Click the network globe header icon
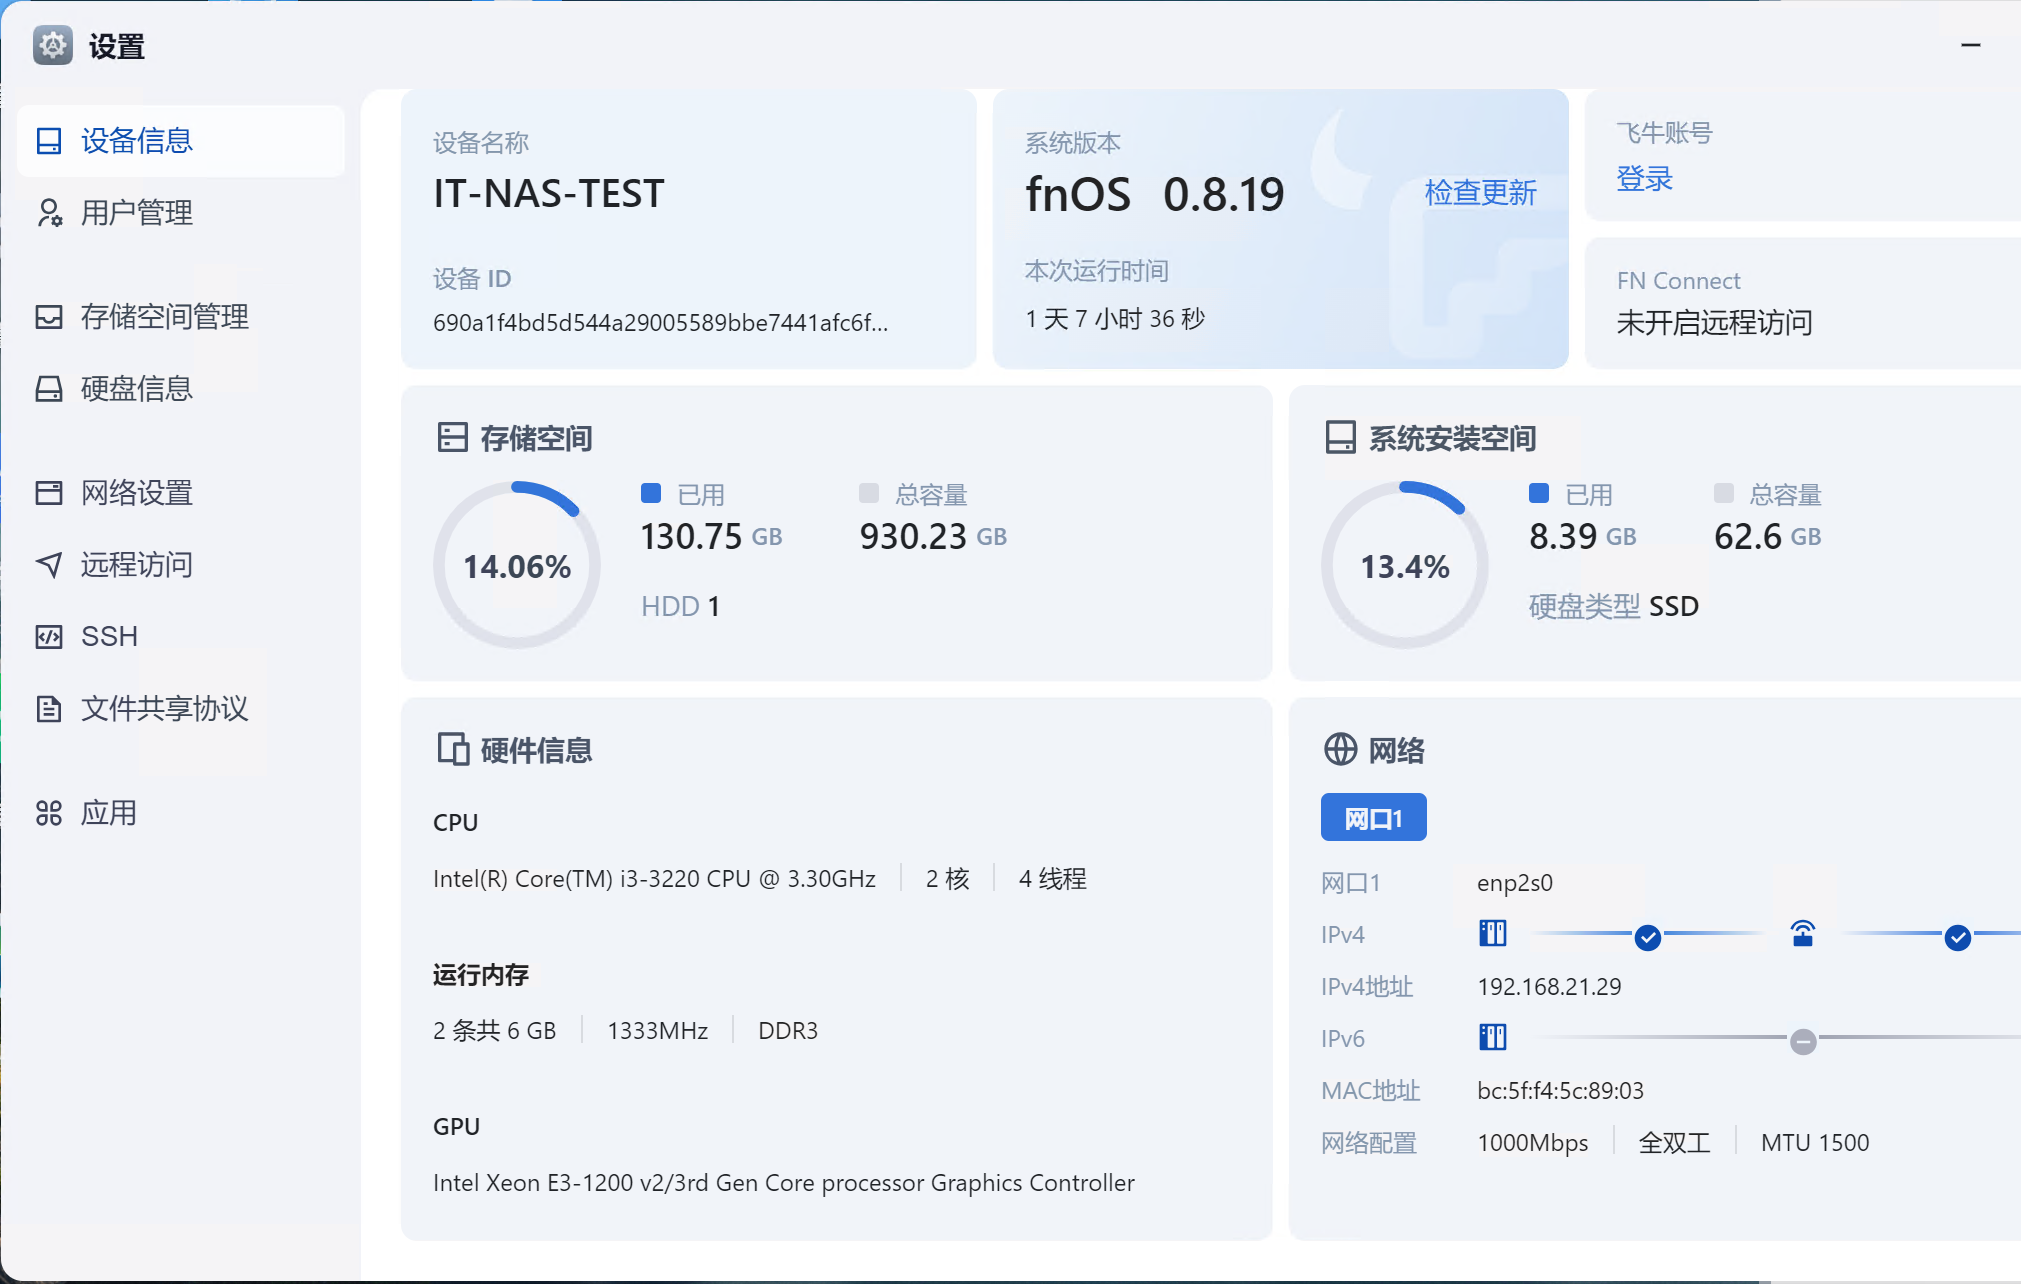Image resolution: width=2021 pixels, height=1284 pixels. pos(1341,749)
